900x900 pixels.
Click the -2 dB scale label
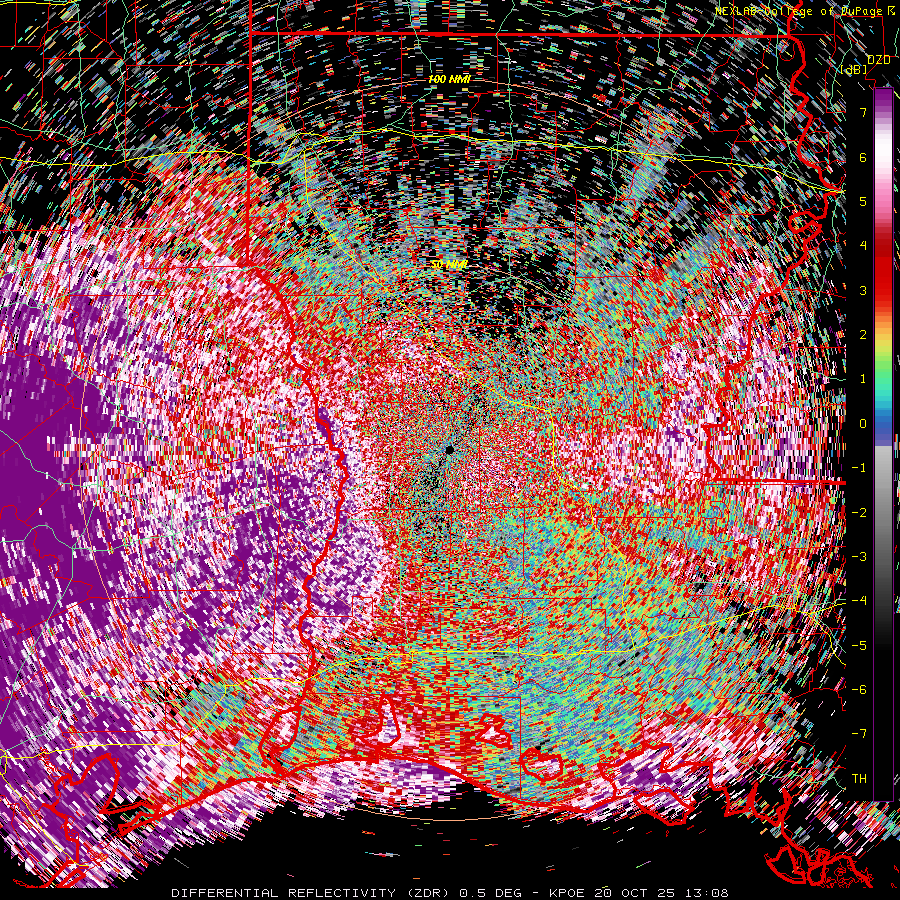[859, 513]
